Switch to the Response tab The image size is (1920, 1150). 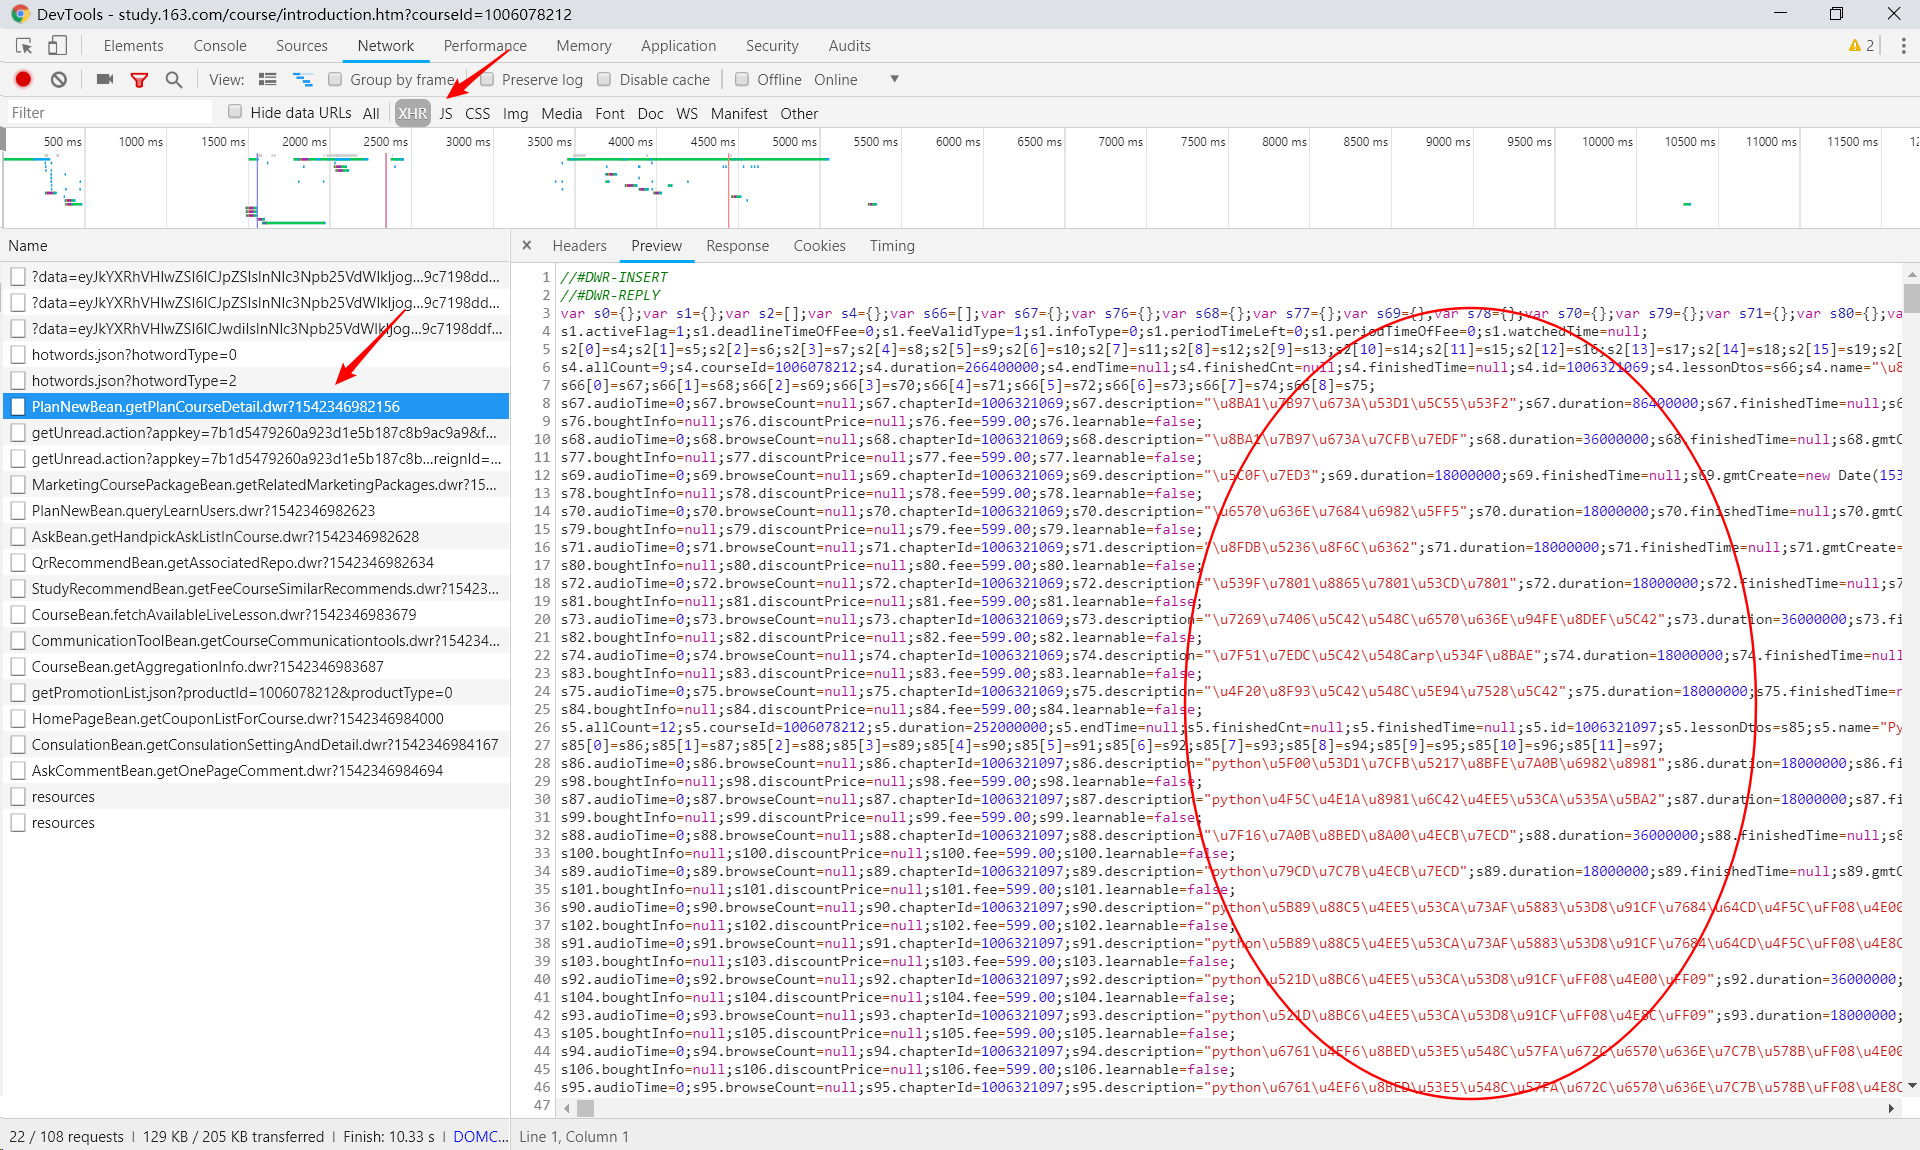[x=737, y=245]
